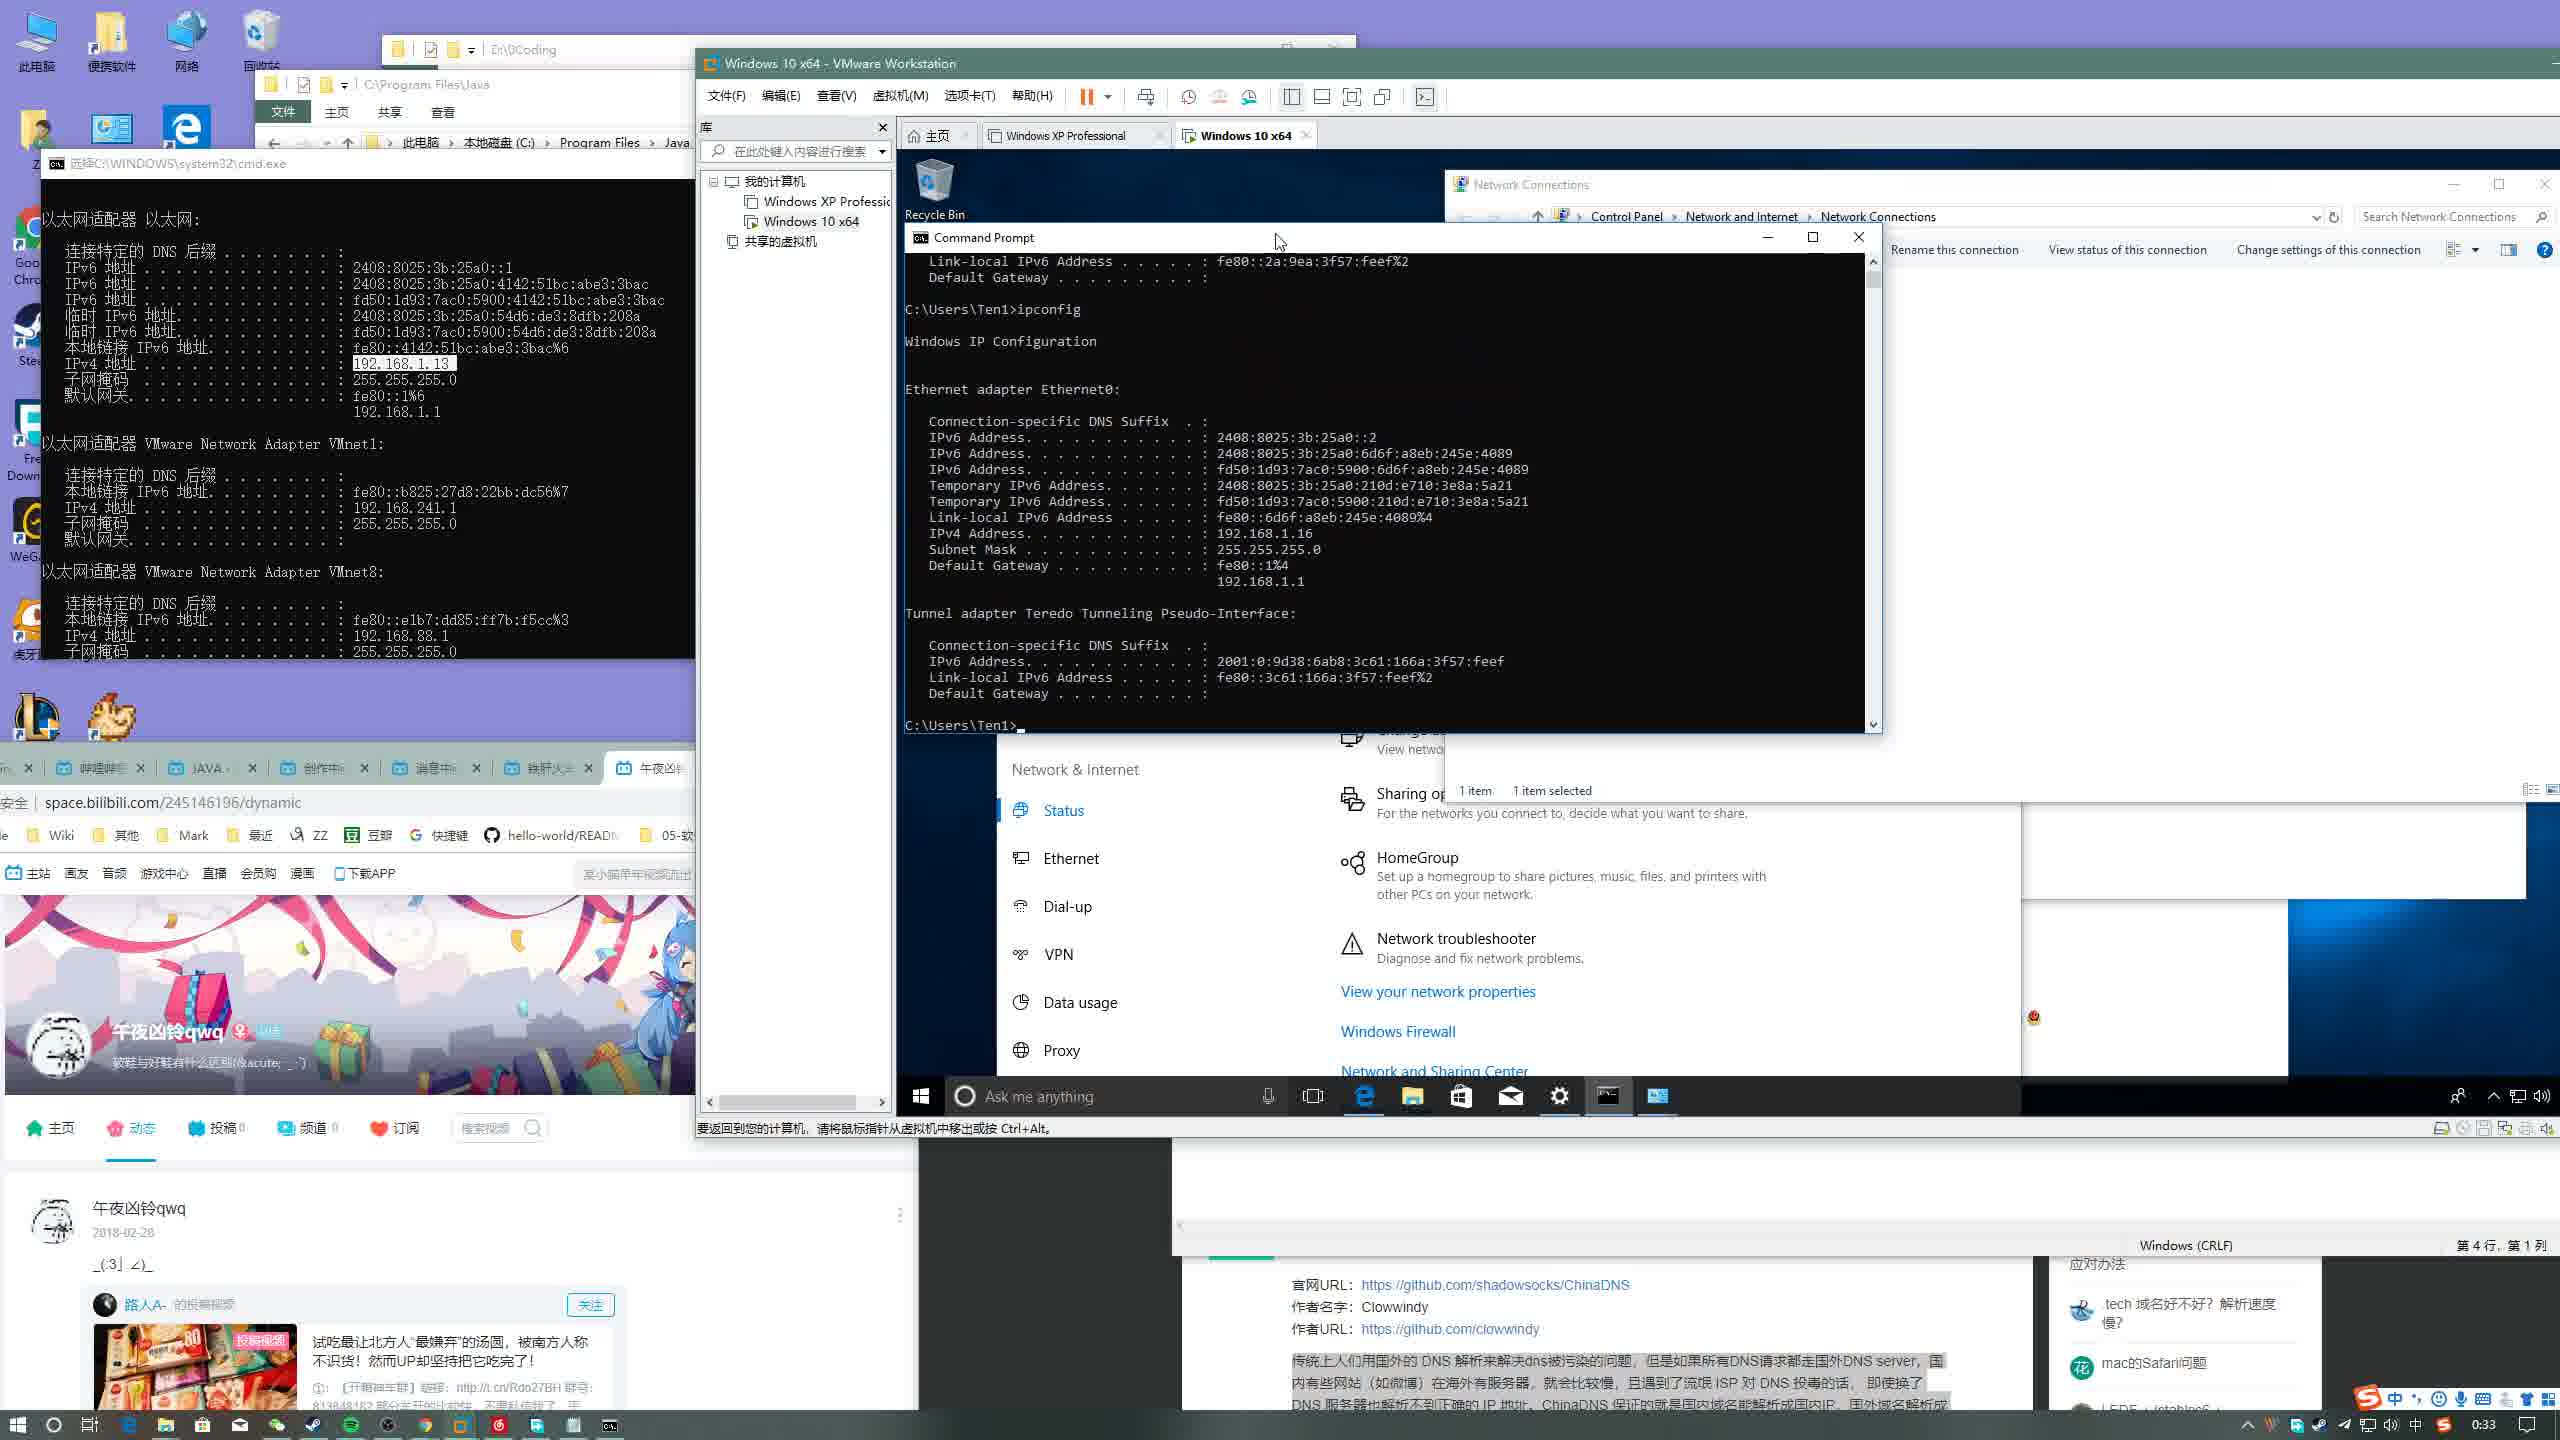The width and height of the screenshot is (2560, 1440).
Task: Switch to the 主页 tab in VMware
Action: click(937, 136)
